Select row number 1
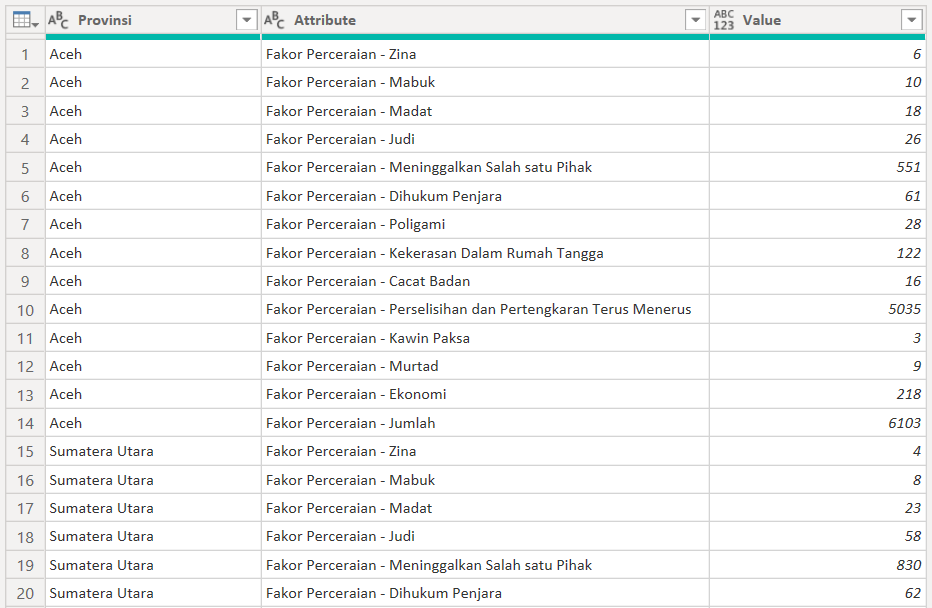The width and height of the screenshot is (932, 608). click(x=25, y=54)
